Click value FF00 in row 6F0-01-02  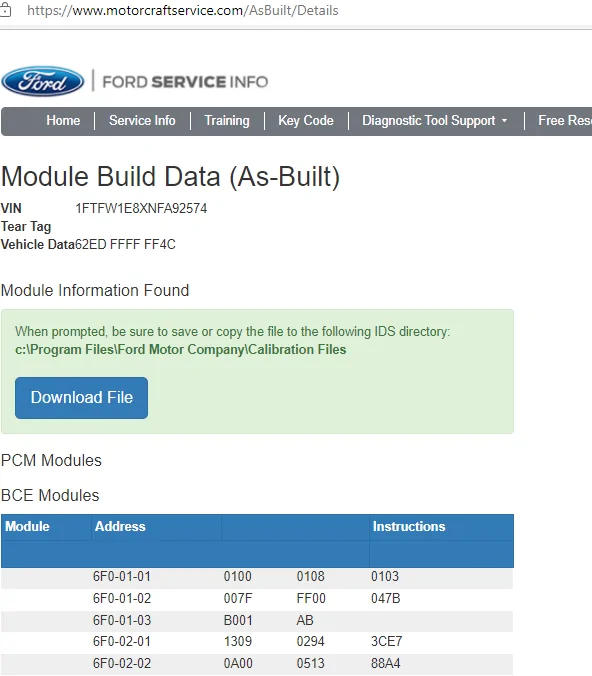pos(311,598)
